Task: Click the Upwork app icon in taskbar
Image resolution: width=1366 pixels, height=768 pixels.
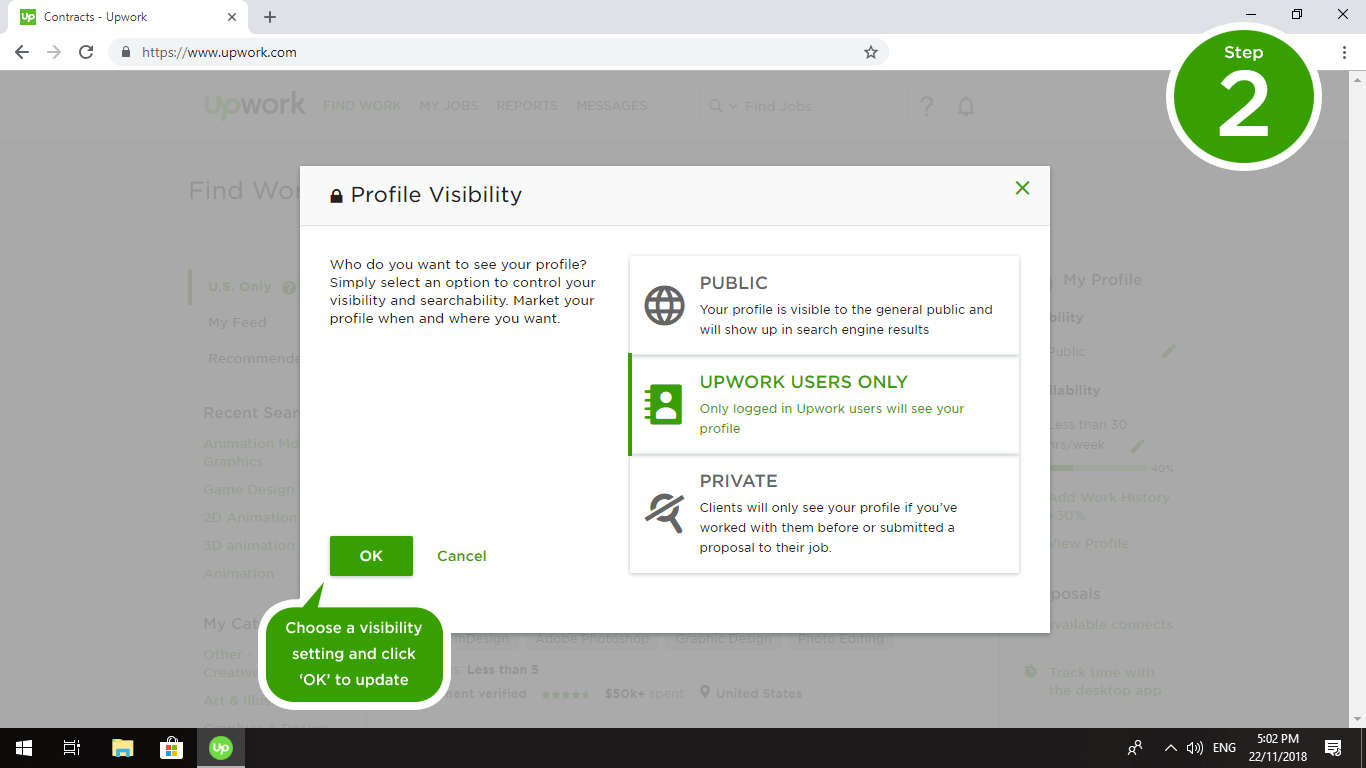Action: coord(220,748)
